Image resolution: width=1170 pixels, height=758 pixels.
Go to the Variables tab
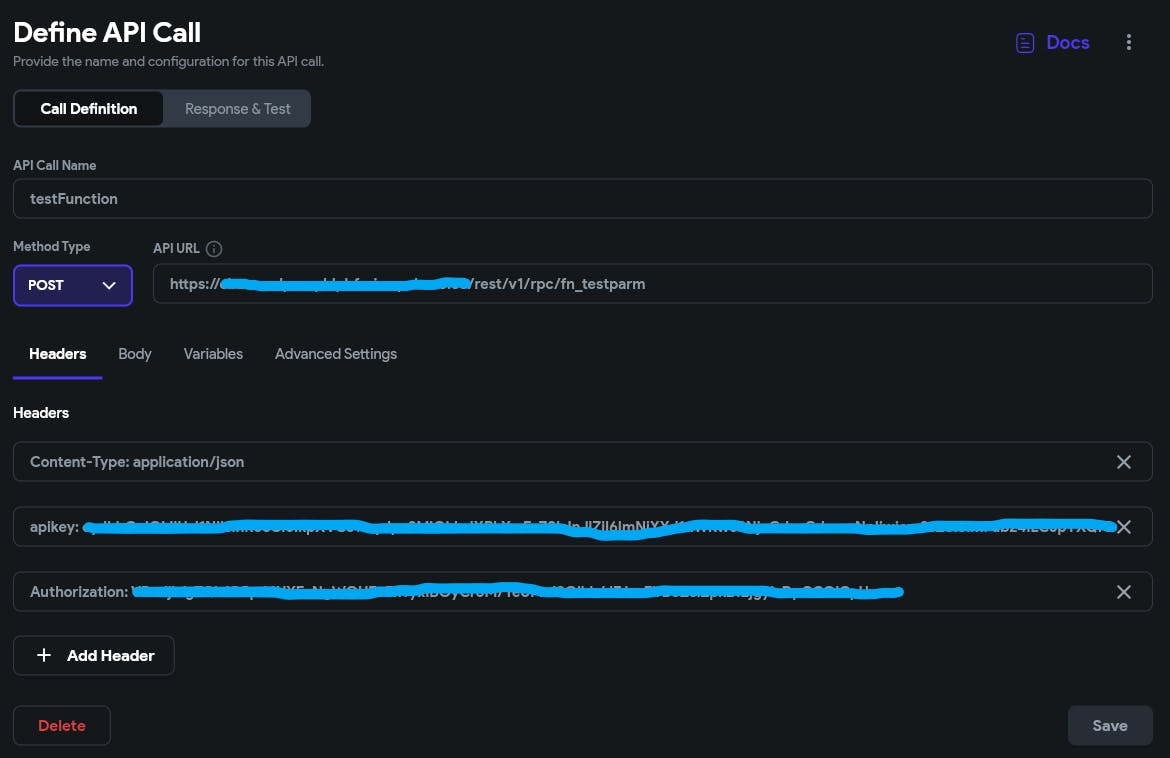pyautogui.click(x=213, y=354)
